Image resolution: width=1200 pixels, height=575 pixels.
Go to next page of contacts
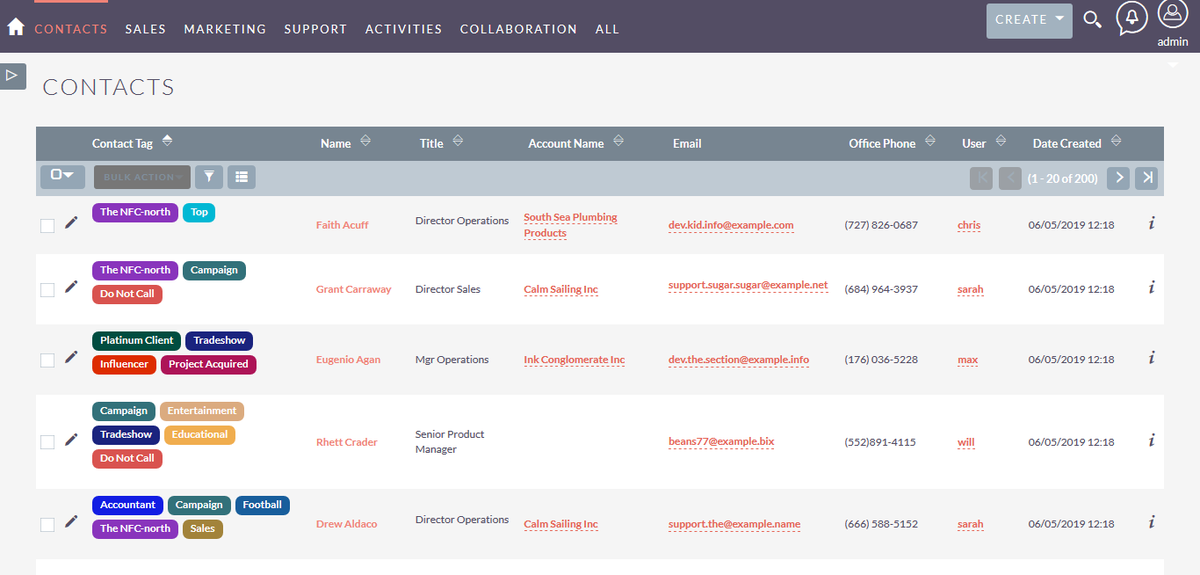[1119, 178]
